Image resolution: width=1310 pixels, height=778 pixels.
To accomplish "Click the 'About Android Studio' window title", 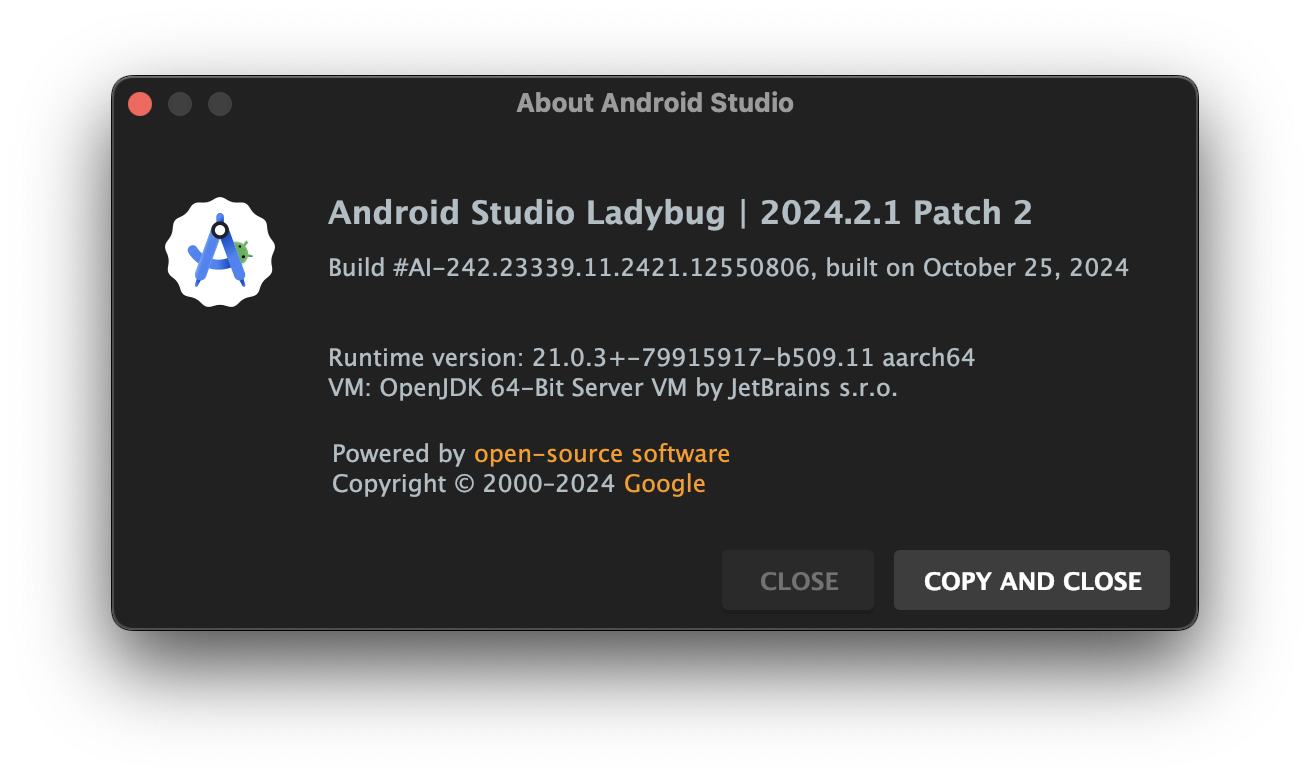I will coord(655,103).
